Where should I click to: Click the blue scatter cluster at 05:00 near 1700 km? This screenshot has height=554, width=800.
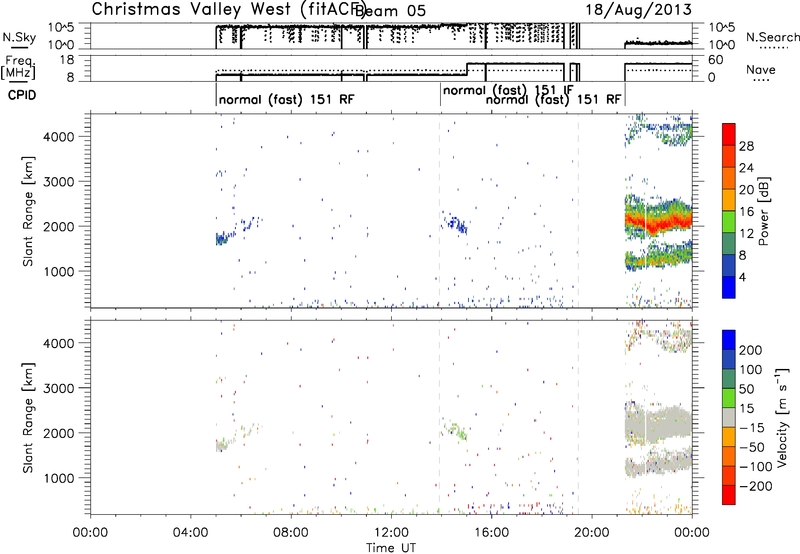pos(222,238)
